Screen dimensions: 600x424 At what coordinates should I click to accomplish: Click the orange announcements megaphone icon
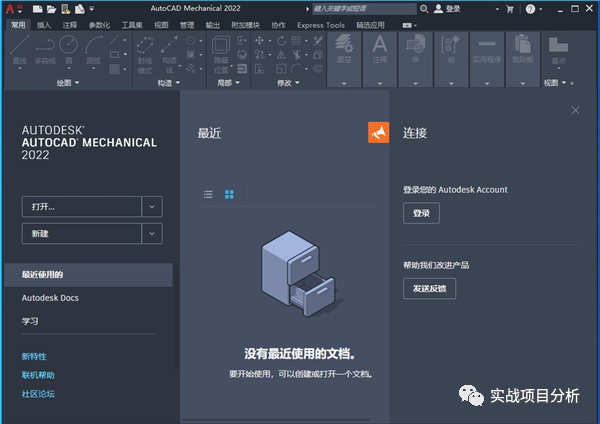point(378,132)
